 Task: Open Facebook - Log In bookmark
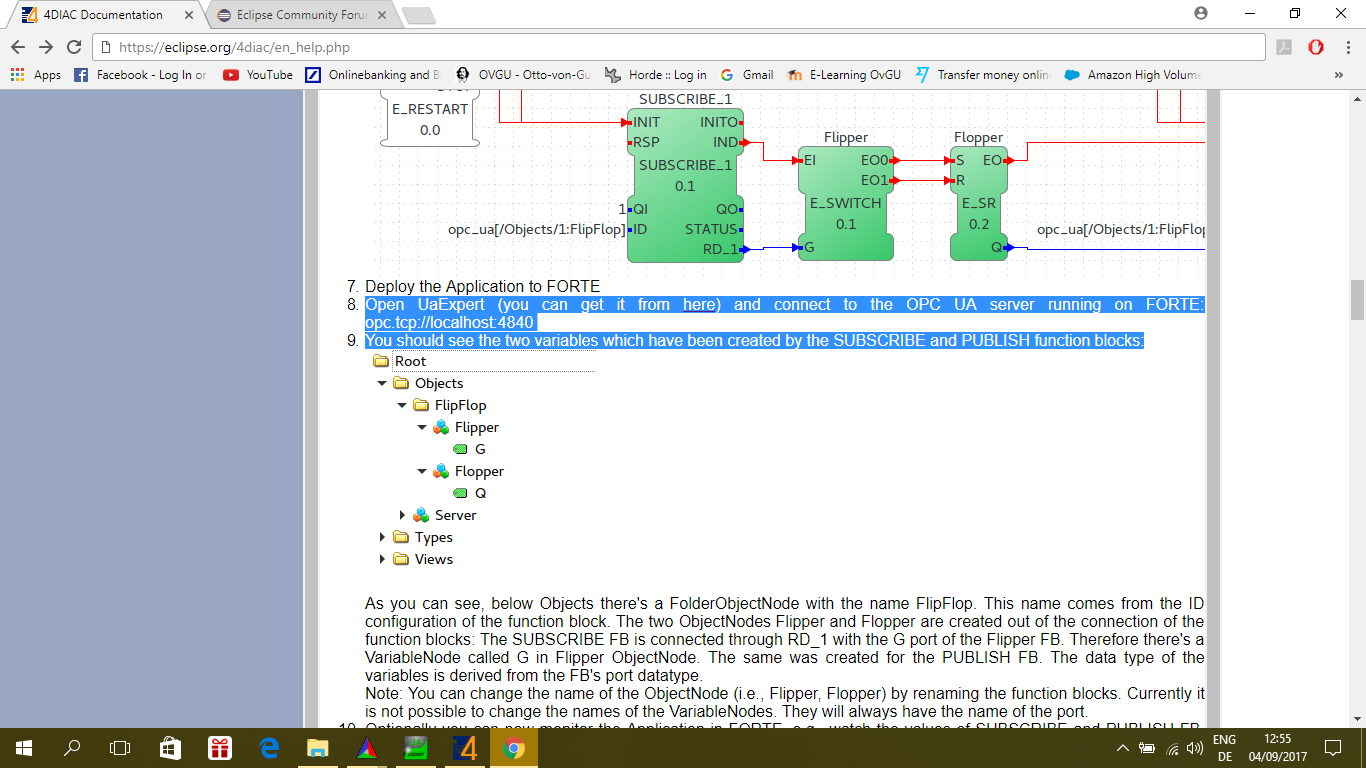141,75
